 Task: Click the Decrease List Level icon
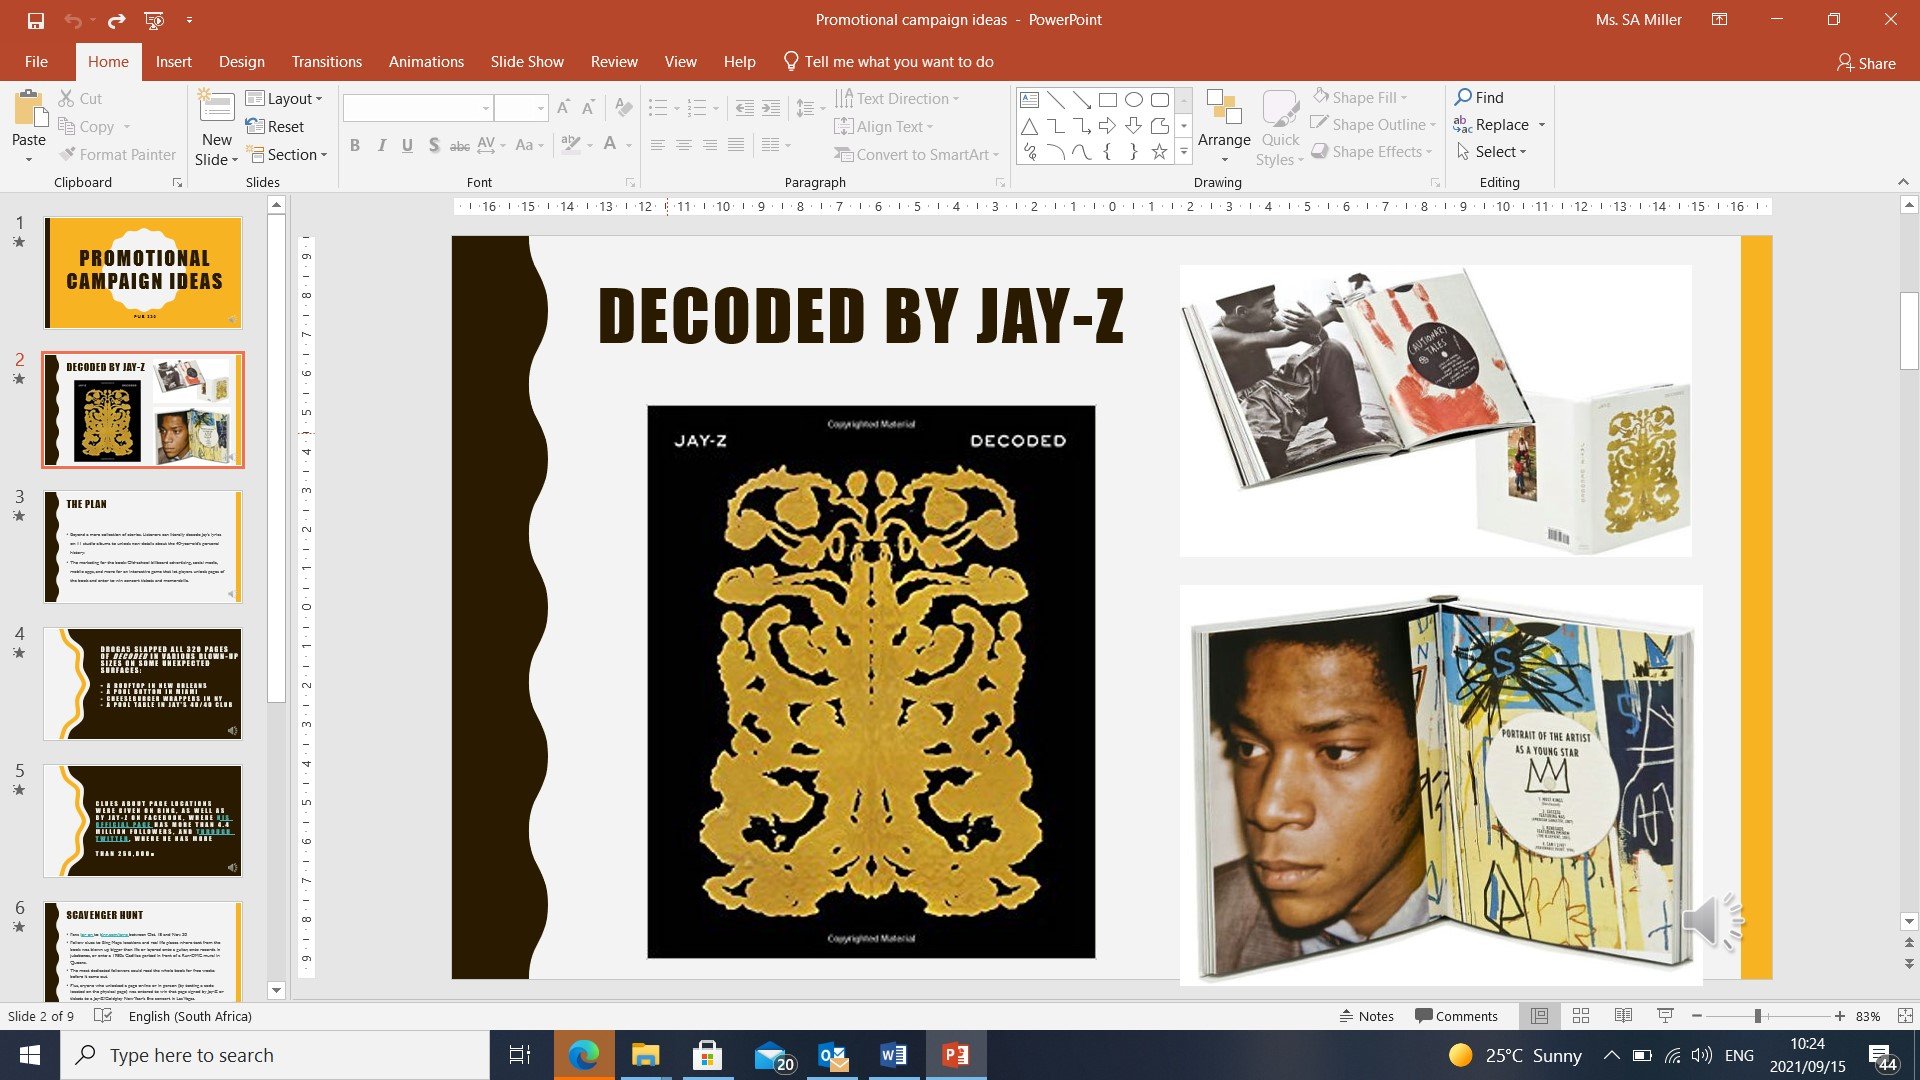coord(744,107)
